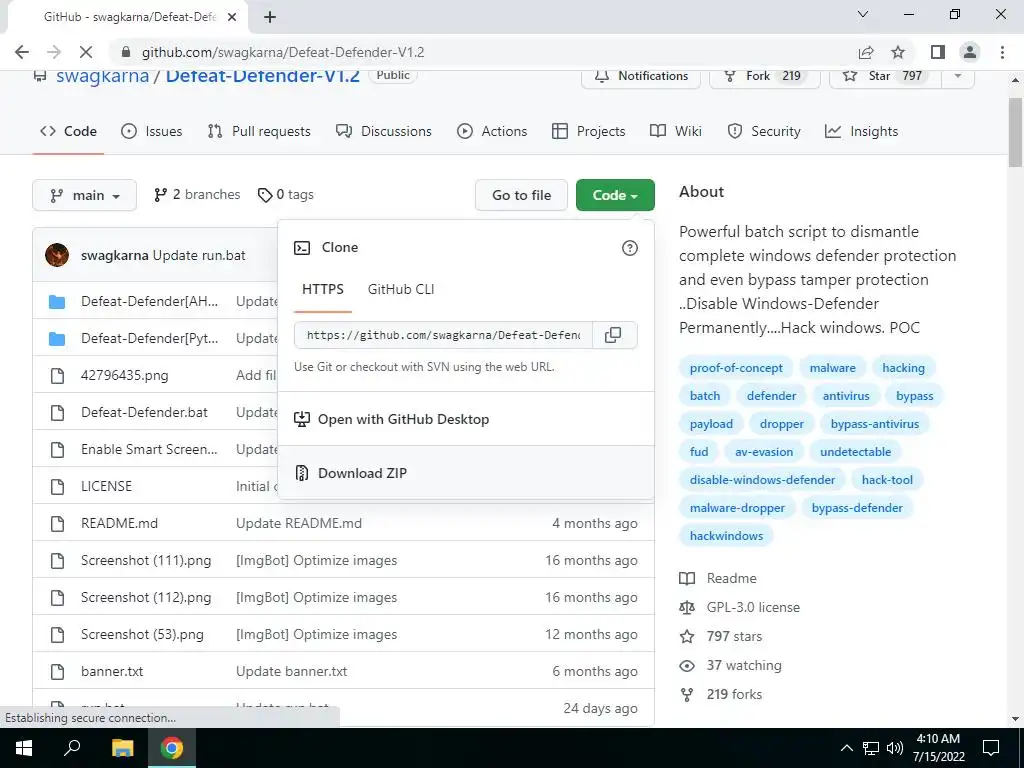Click the bypass-antivirus topic tag
The image size is (1024, 768).
point(874,424)
